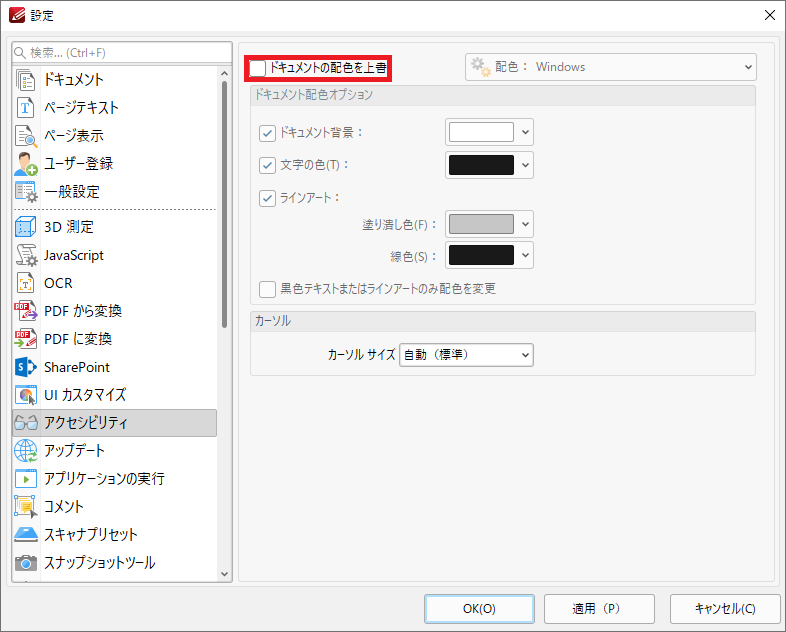Expand the ドキュメント背景 color dropdown arrow
This screenshot has width=786, height=632.
[525, 132]
